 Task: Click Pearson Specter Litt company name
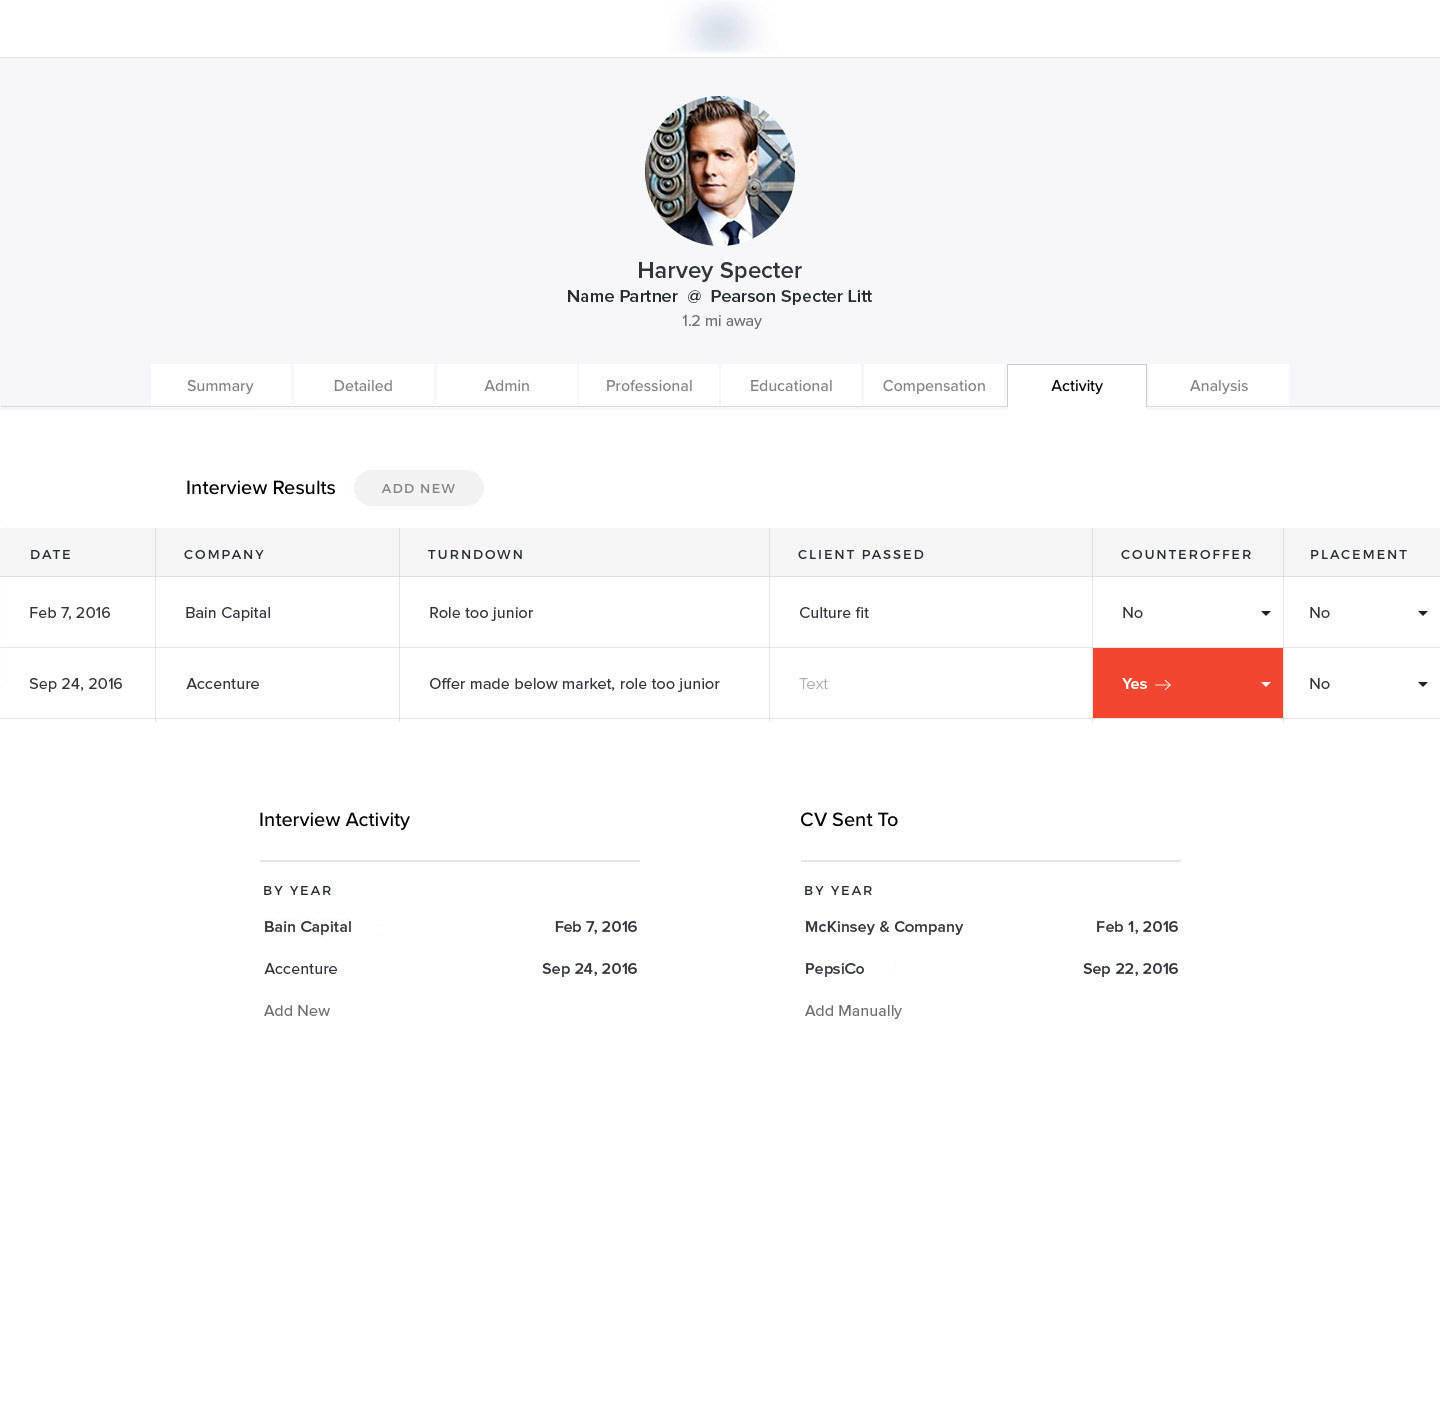click(791, 296)
